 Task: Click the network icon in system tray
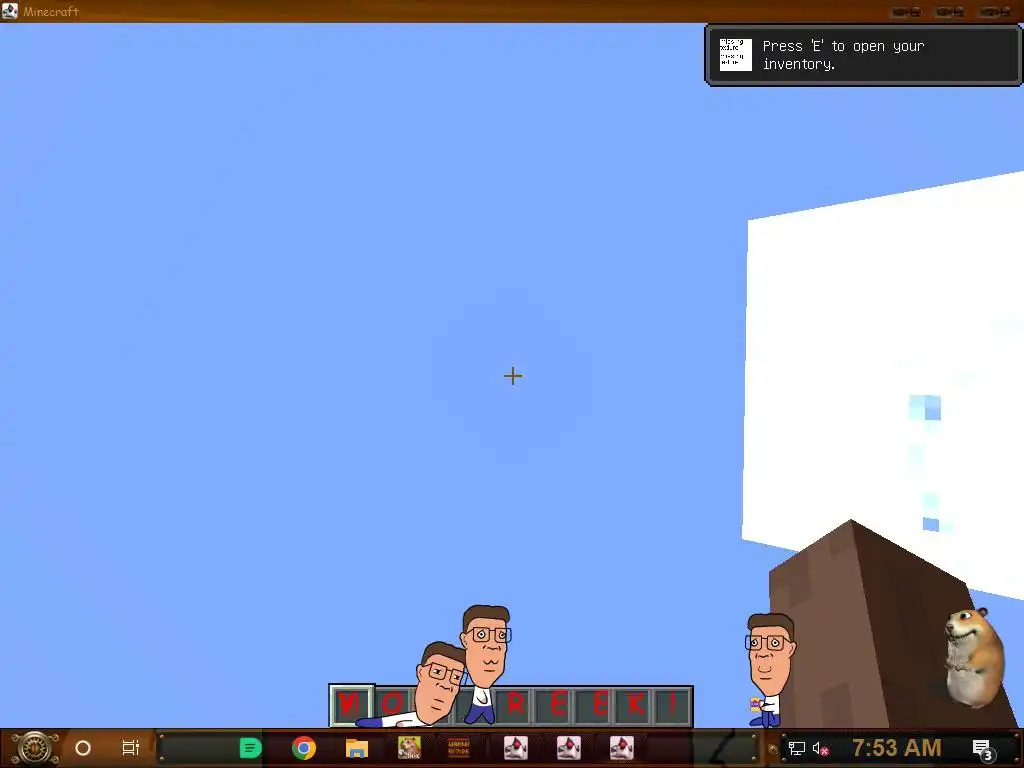point(796,748)
